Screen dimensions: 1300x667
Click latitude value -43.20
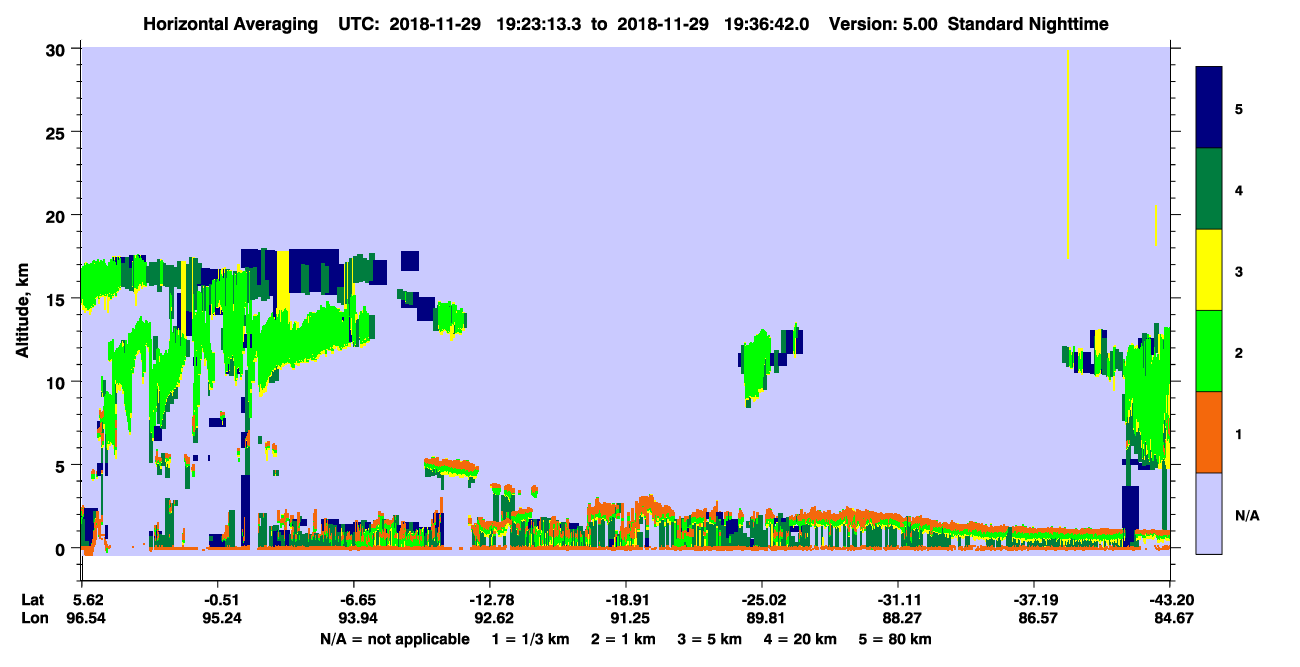tap(1170, 600)
